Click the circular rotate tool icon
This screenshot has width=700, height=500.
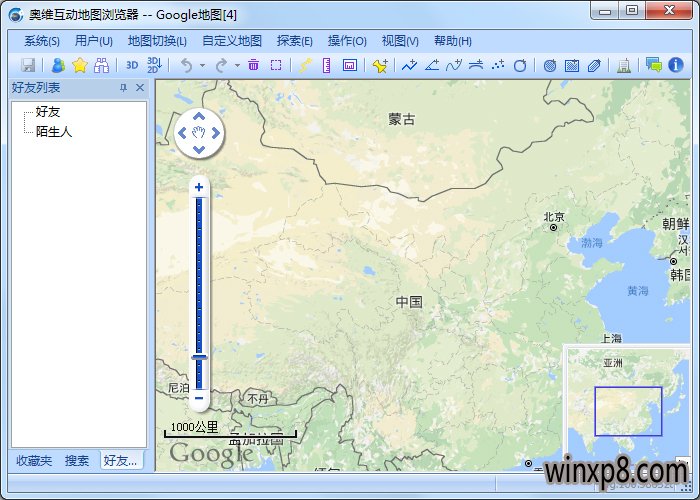[520, 66]
